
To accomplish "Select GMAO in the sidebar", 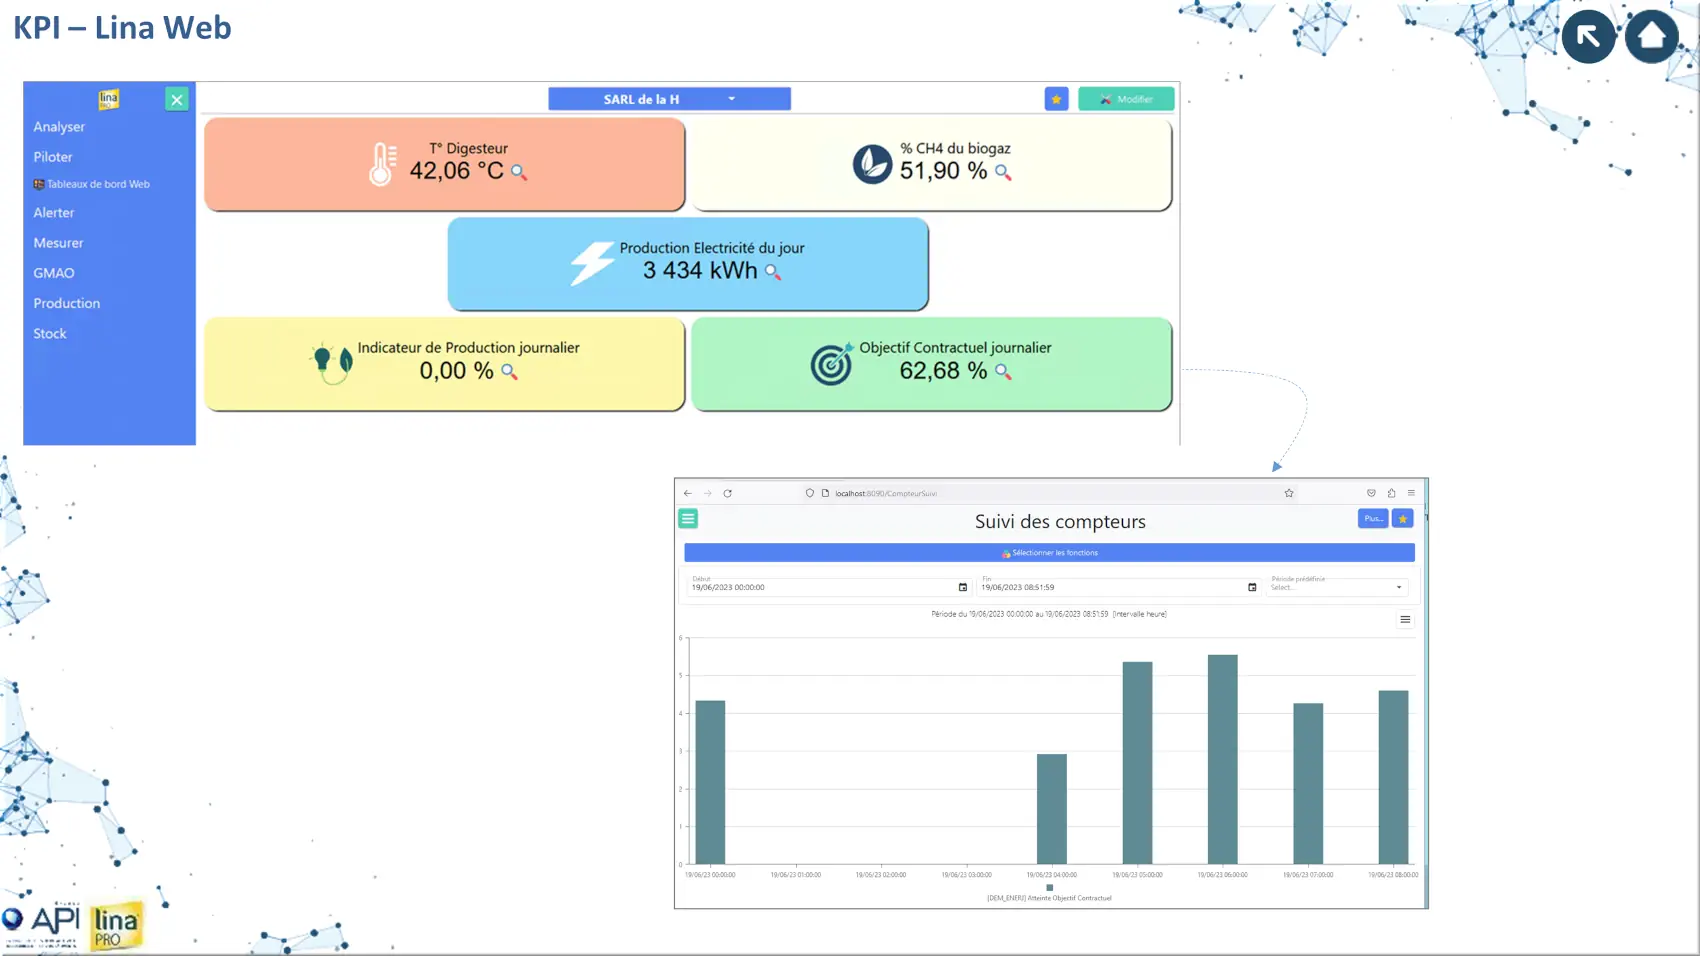I will tap(54, 273).
